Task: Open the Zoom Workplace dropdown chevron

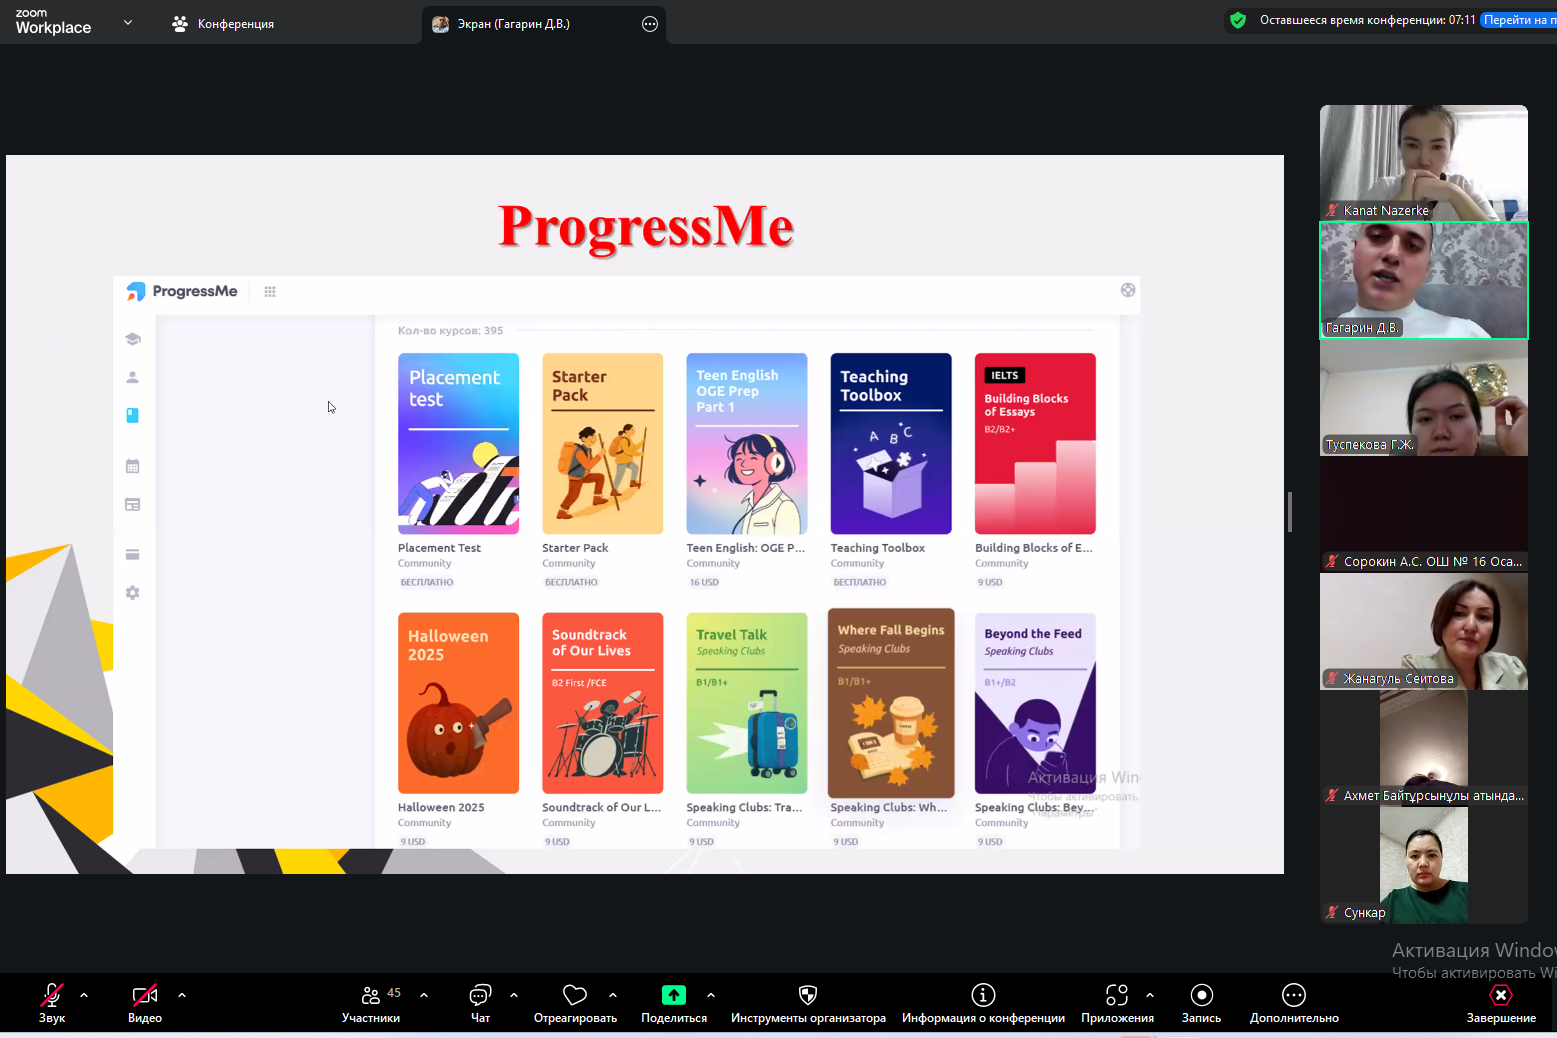Action: point(128,22)
